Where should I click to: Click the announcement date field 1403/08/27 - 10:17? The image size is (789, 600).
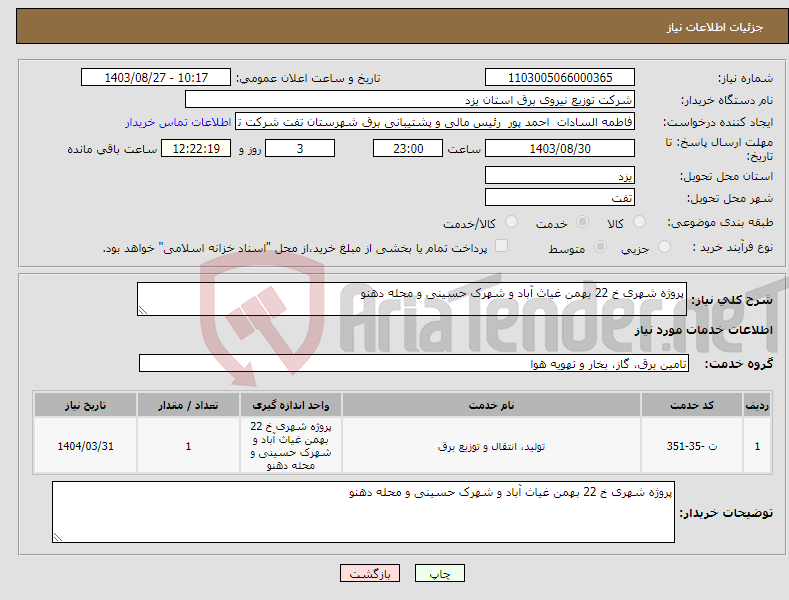[156, 78]
